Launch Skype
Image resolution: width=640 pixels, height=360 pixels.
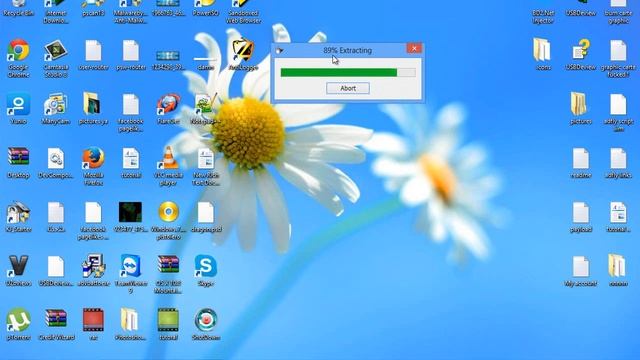[x=206, y=271]
